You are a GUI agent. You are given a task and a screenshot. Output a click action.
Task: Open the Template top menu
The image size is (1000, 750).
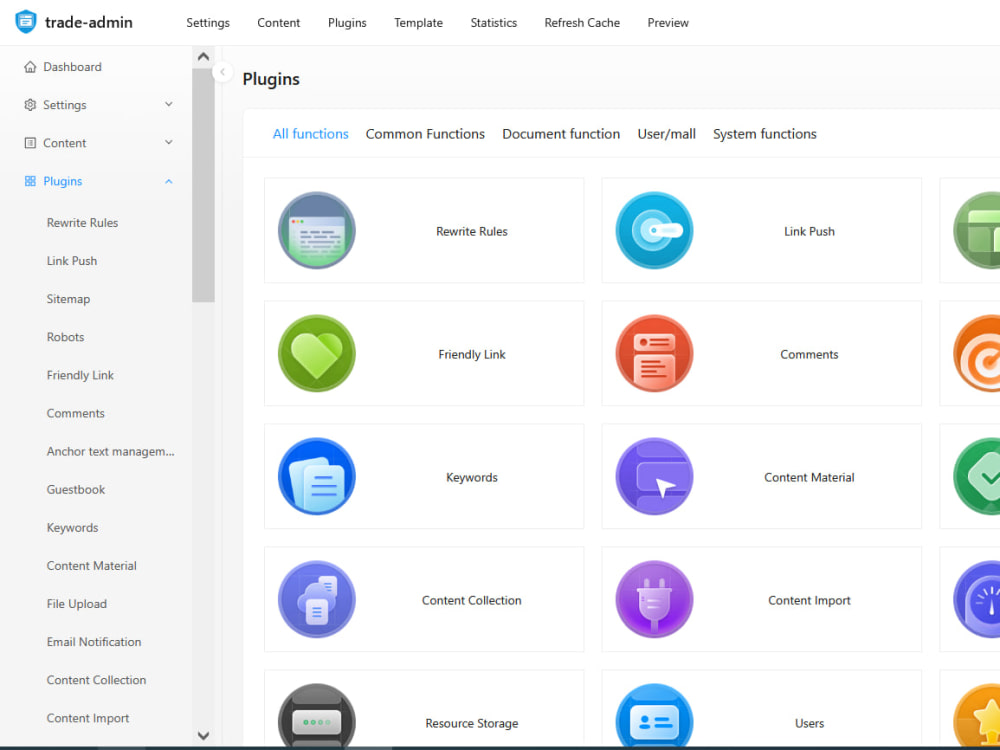[x=418, y=22]
